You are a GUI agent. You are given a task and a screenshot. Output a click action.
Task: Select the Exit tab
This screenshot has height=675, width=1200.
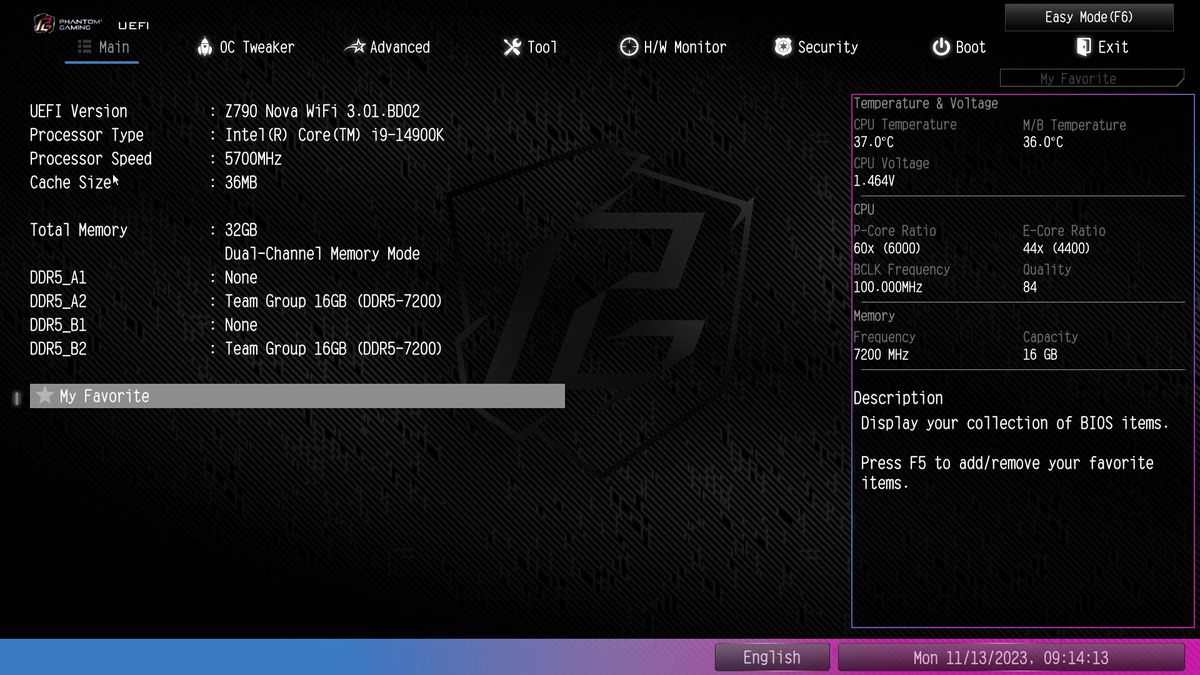pyautogui.click(x=1102, y=47)
